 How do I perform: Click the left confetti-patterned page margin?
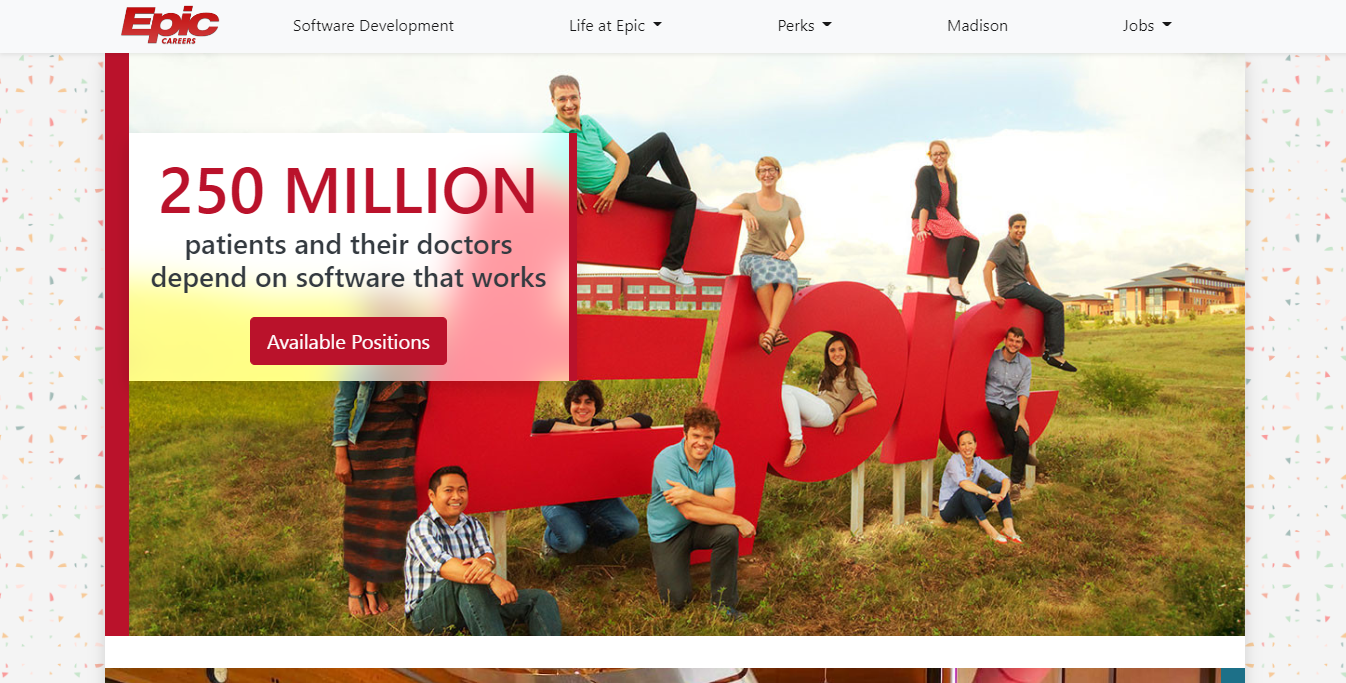coord(52,368)
